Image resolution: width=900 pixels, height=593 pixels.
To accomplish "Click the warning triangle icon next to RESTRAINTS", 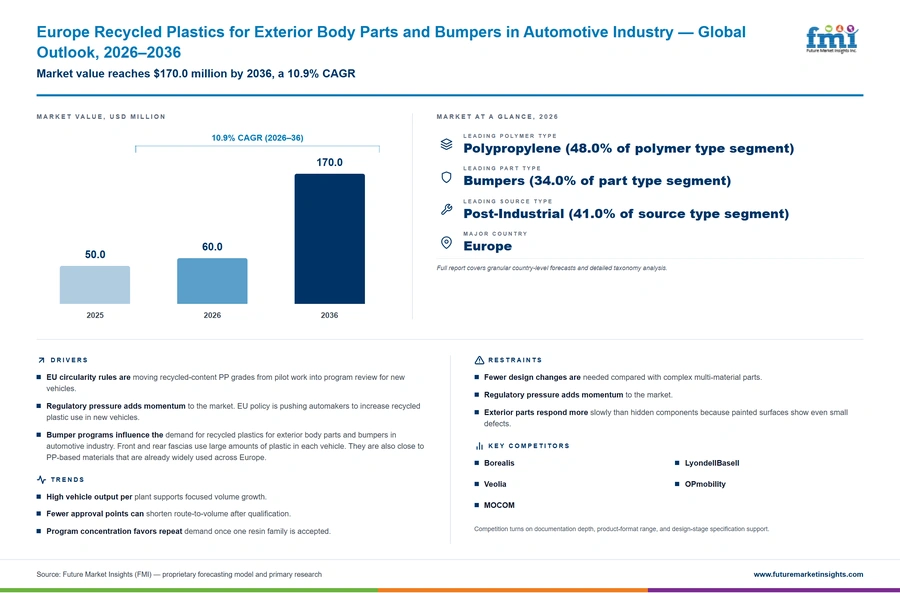I will [479, 361].
